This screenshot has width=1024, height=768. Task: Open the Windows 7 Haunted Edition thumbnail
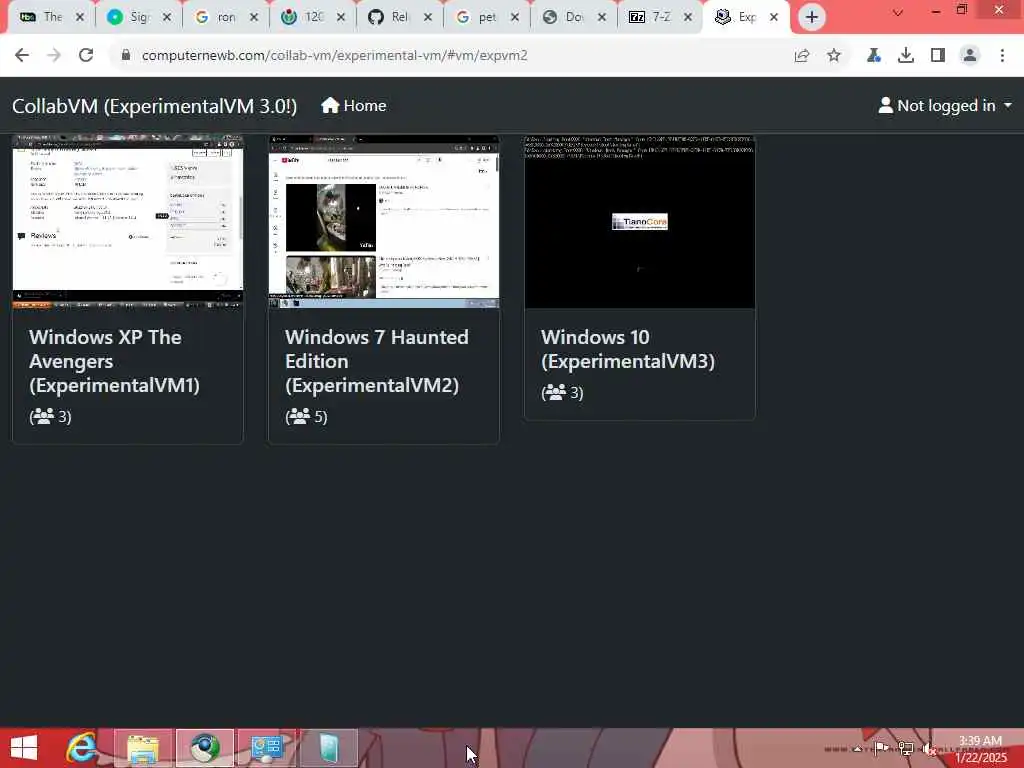pyautogui.click(x=384, y=221)
